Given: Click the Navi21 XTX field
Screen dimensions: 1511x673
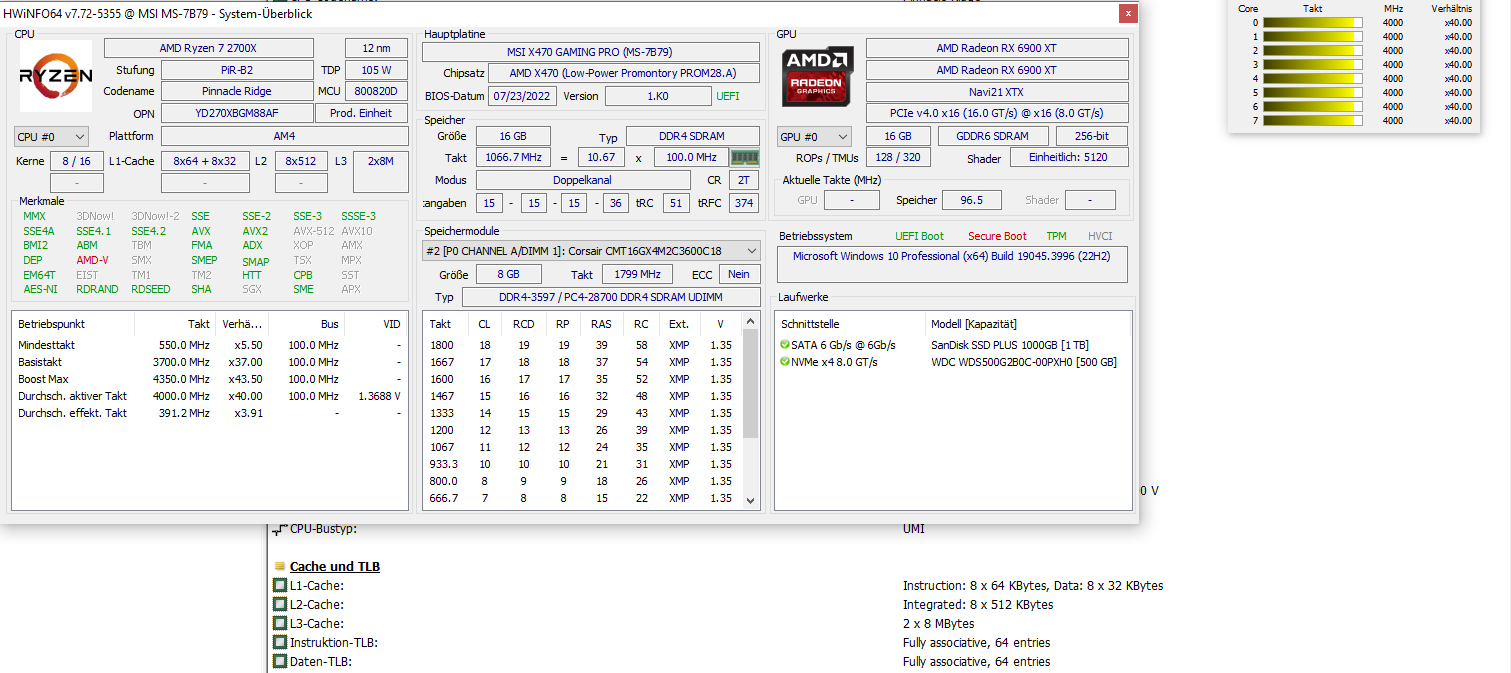Looking at the screenshot, I should coord(997,91).
